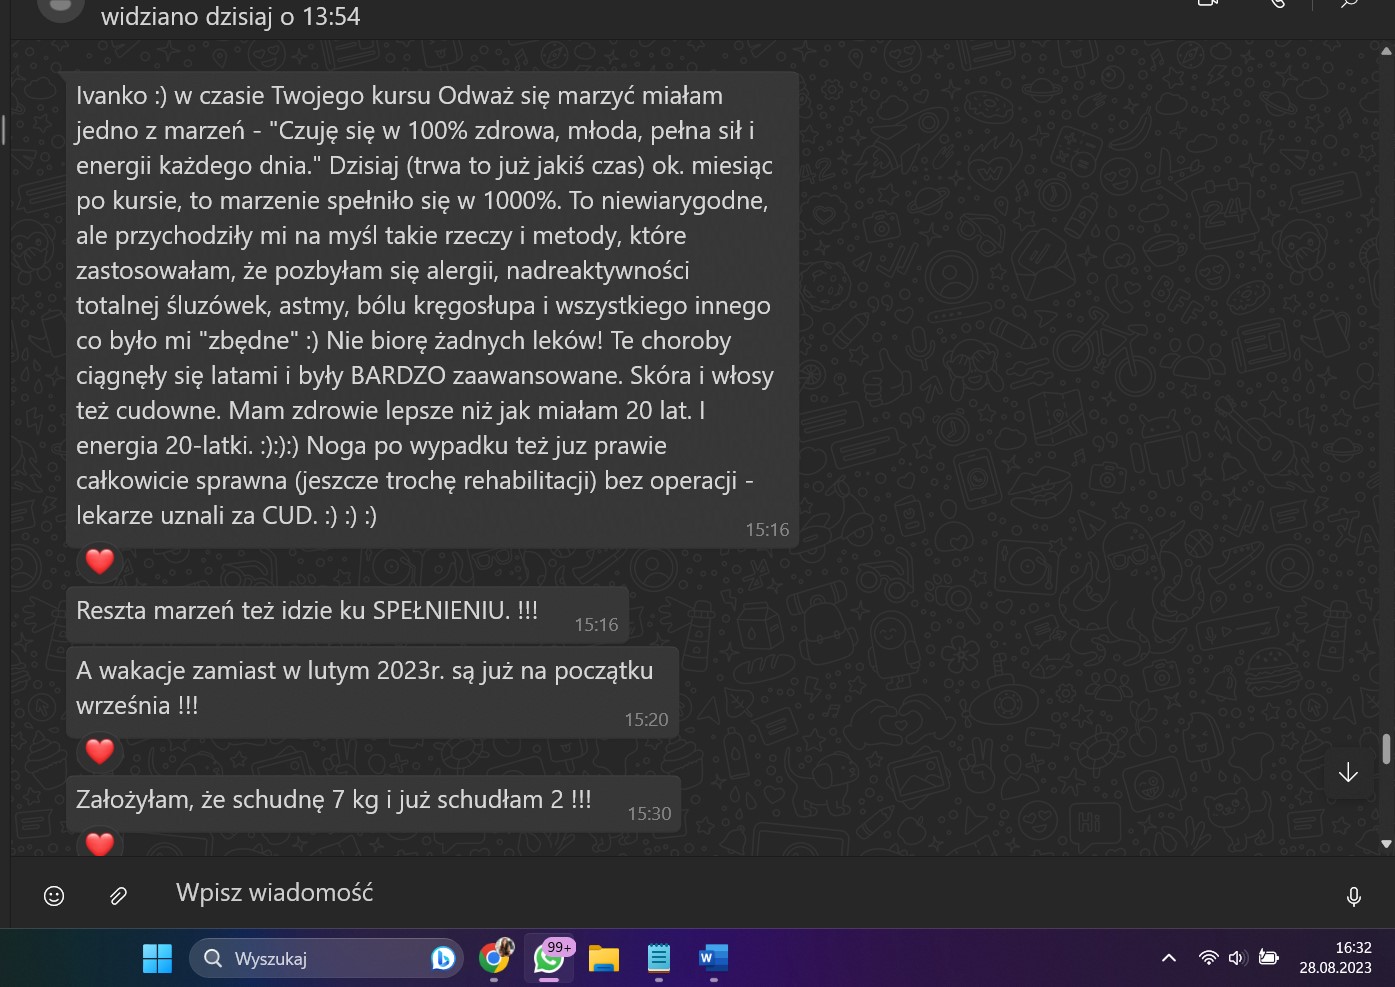
Task: Open the emoji picker in message bar
Action: (54, 896)
